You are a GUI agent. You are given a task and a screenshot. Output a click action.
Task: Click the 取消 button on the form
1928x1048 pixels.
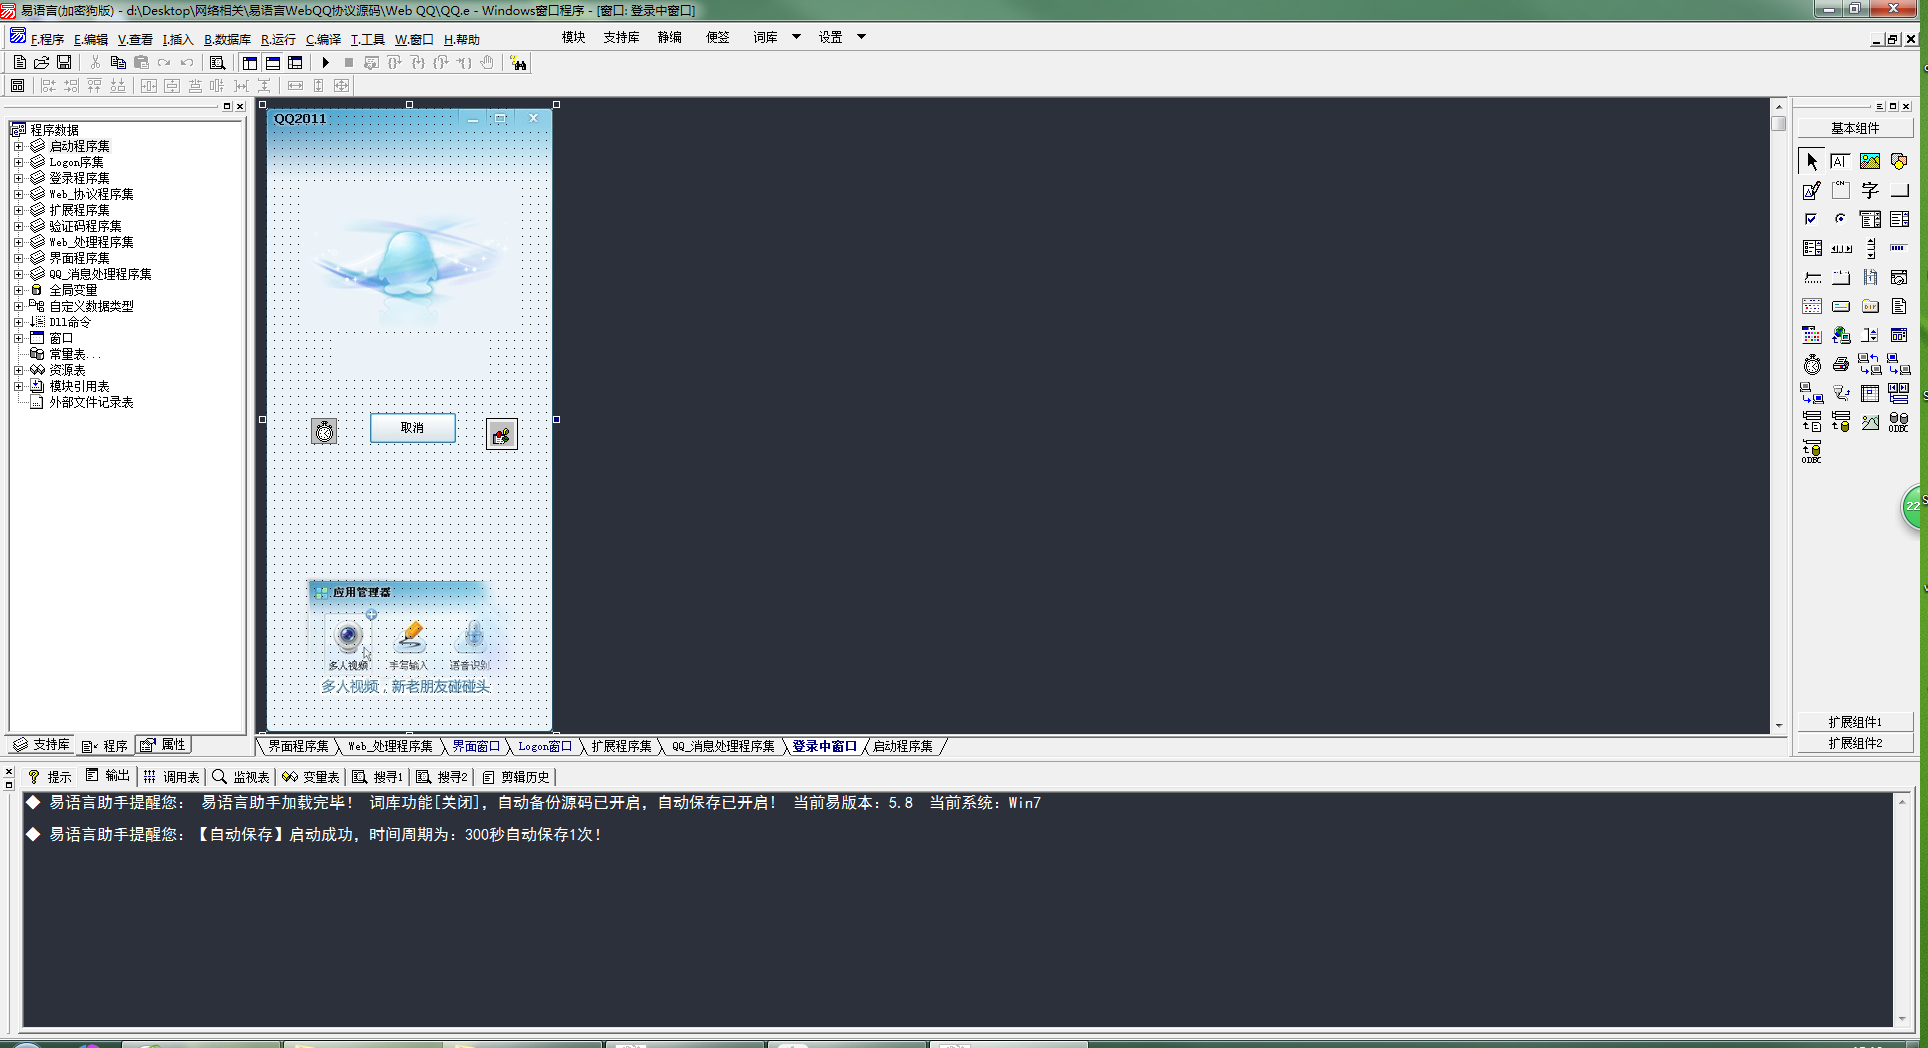pos(413,428)
